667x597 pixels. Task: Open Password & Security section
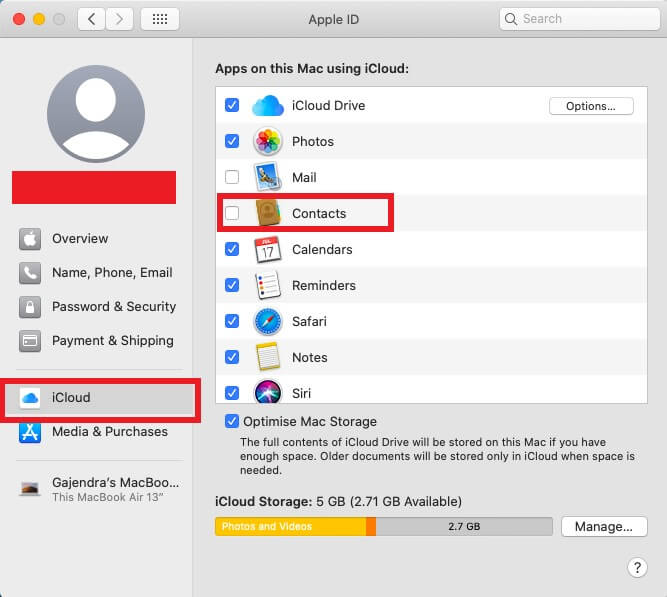[113, 307]
